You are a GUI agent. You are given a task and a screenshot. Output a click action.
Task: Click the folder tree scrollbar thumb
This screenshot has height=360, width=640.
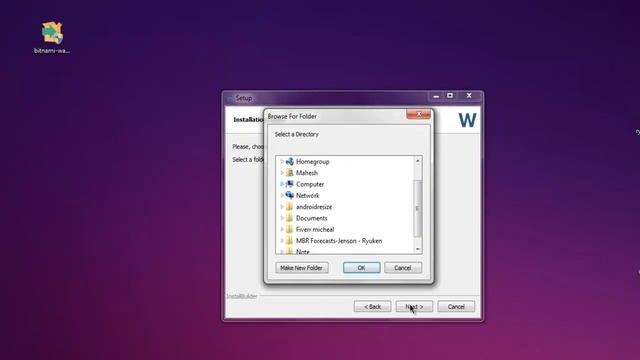point(418,208)
